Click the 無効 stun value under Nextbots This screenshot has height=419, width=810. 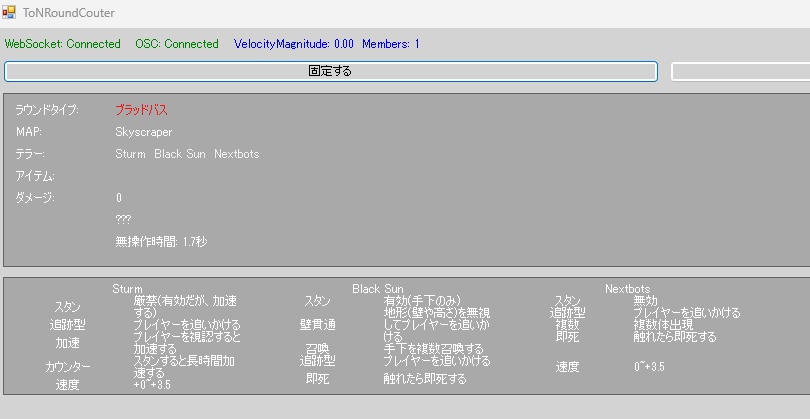click(x=645, y=301)
